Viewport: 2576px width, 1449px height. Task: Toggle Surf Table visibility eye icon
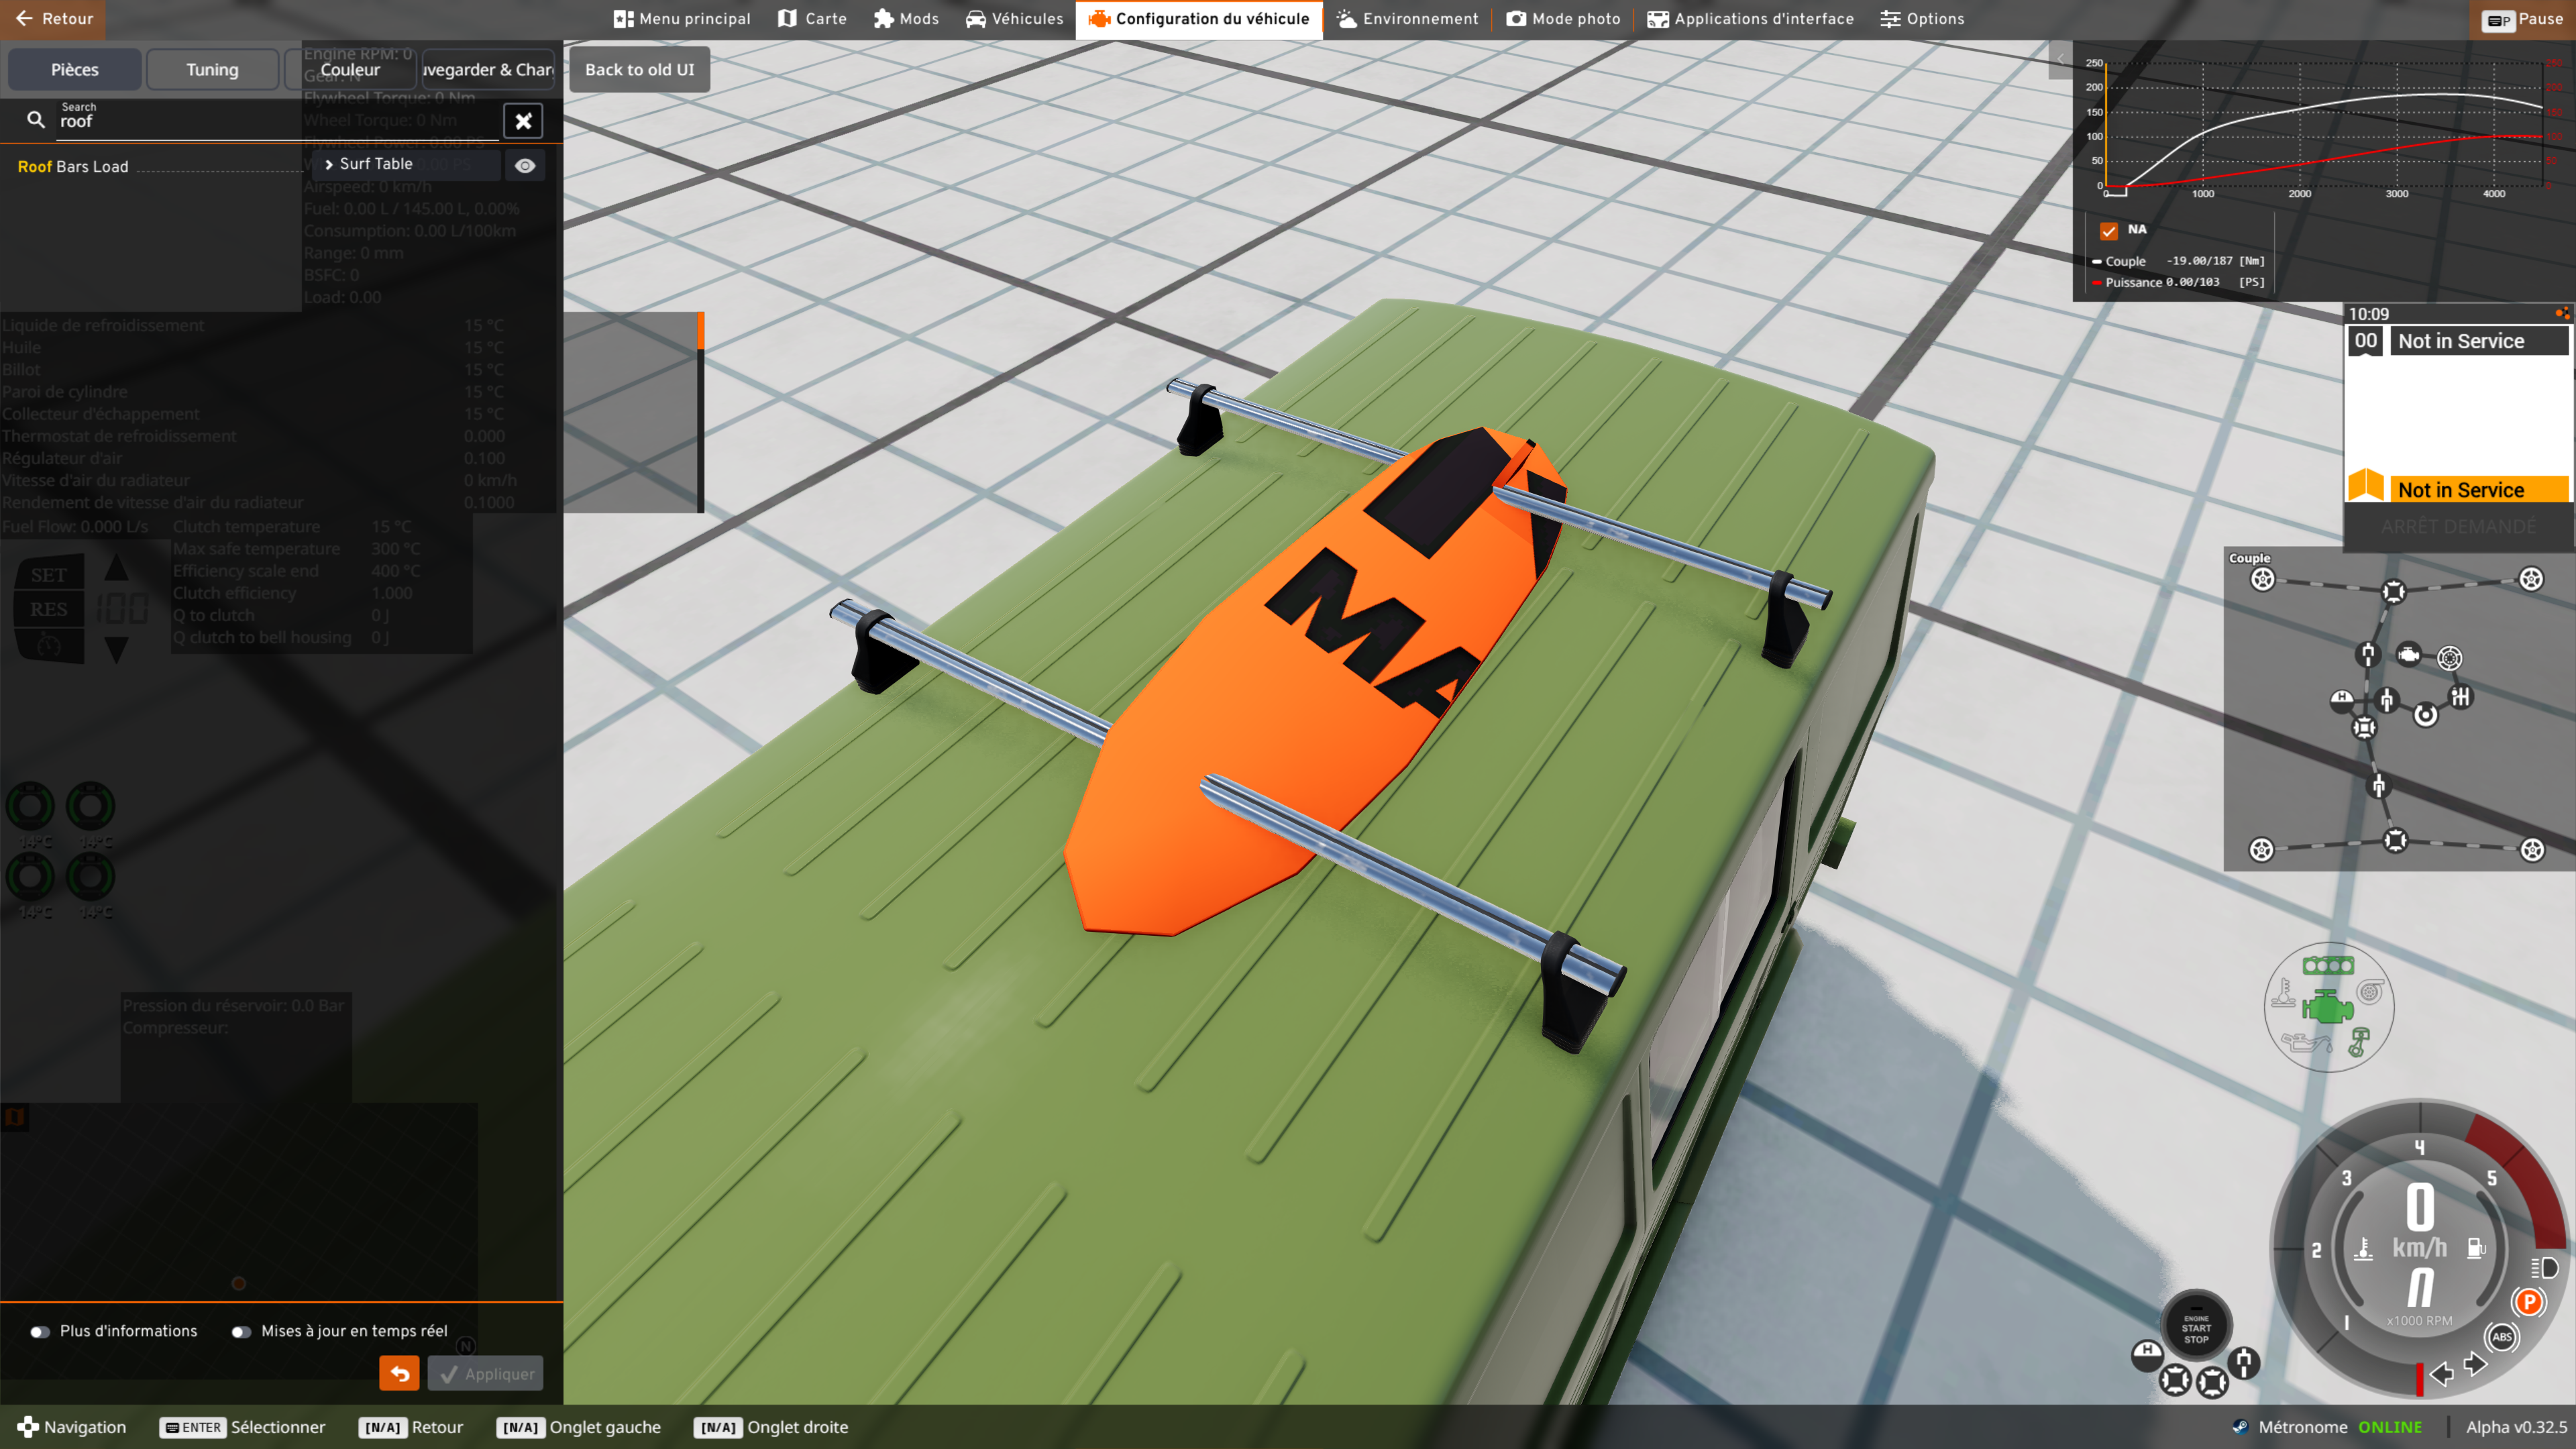(x=525, y=166)
